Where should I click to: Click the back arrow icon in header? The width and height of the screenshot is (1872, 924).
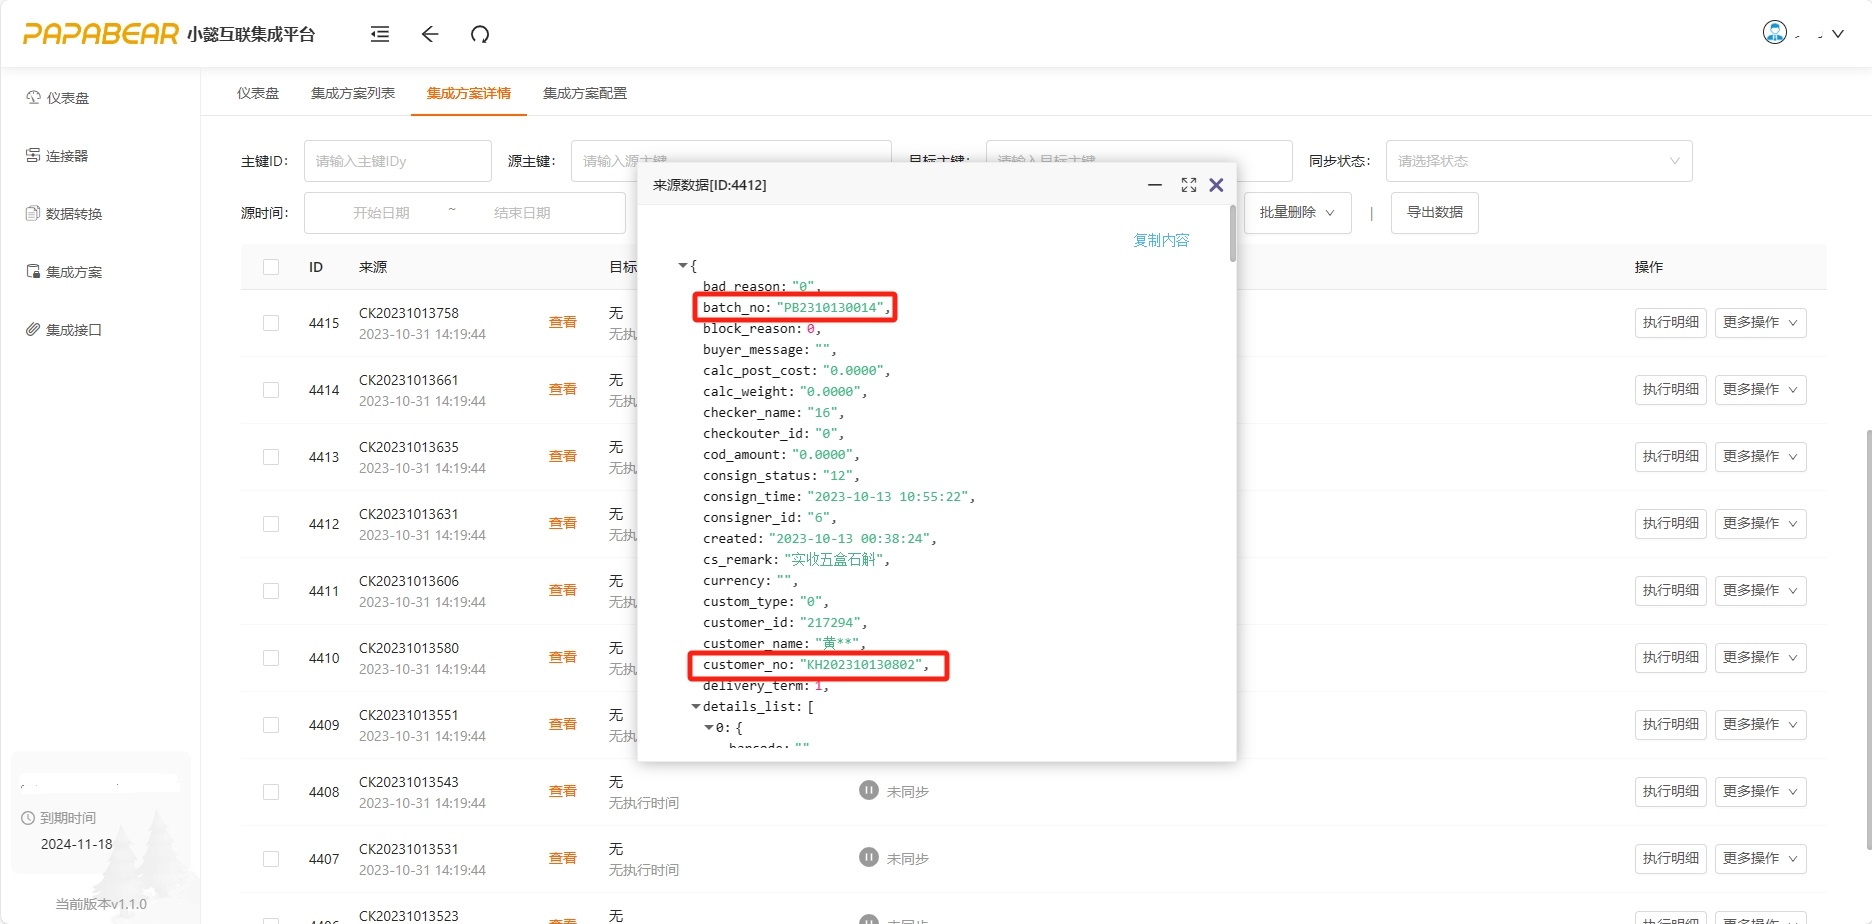click(430, 34)
